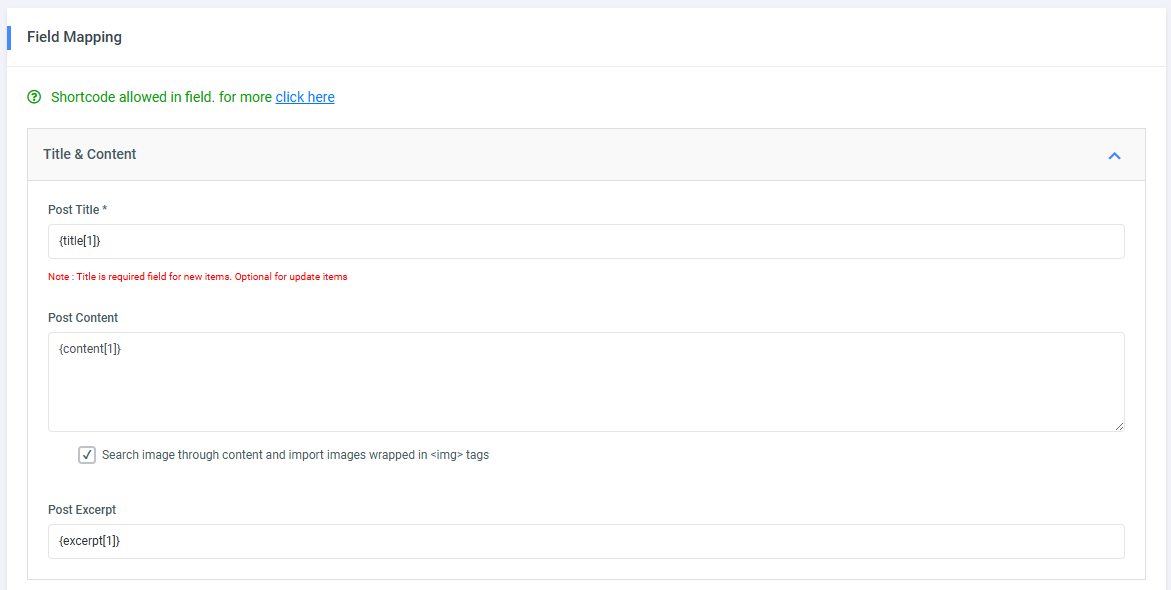This screenshot has height=590, width=1171.
Task: Click the "Post Title" field label
Action: point(73,210)
